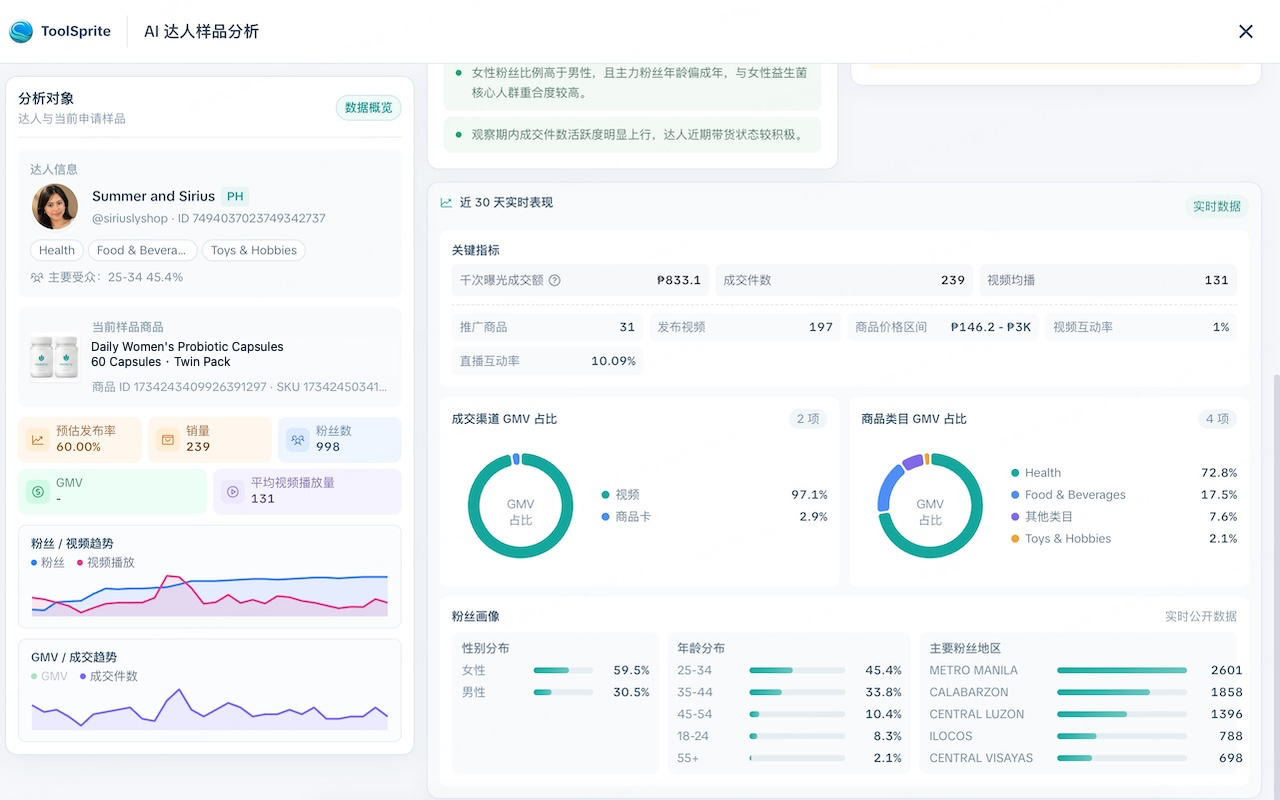The image size is (1280, 800).
Task: Select the Toys & Hobbies tag
Action: [x=254, y=250]
